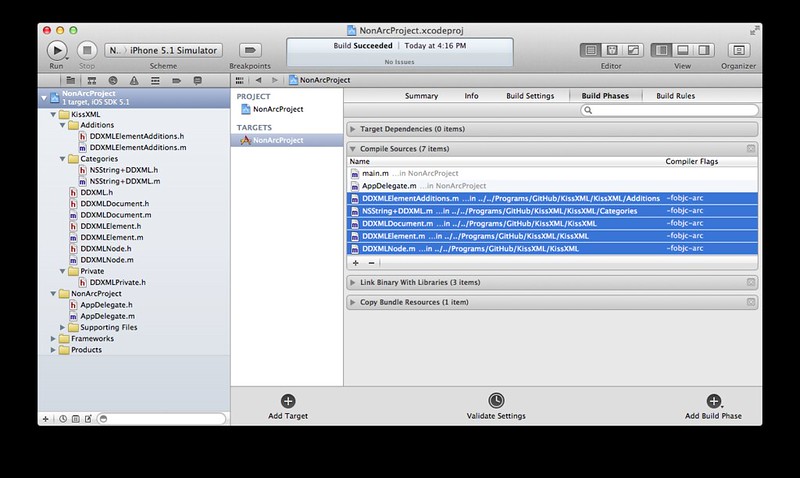Switch to the Info tab
The width and height of the screenshot is (800, 478).
pyautogui.click(x=471, y=96)
